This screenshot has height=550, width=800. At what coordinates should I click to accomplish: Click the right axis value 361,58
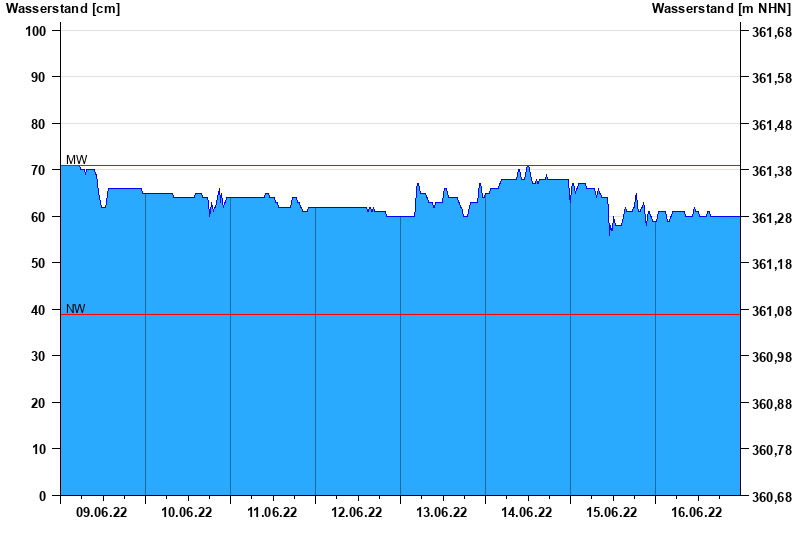[x=772, y=79]
